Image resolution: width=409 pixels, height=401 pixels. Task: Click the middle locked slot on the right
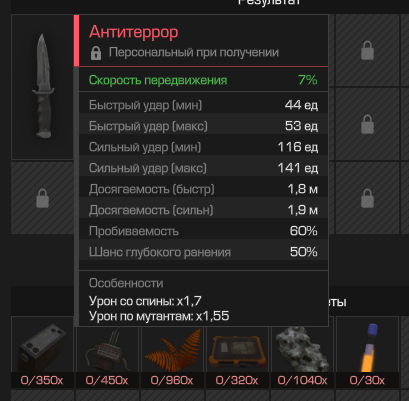pyautogui.click(x=367, y=124)
